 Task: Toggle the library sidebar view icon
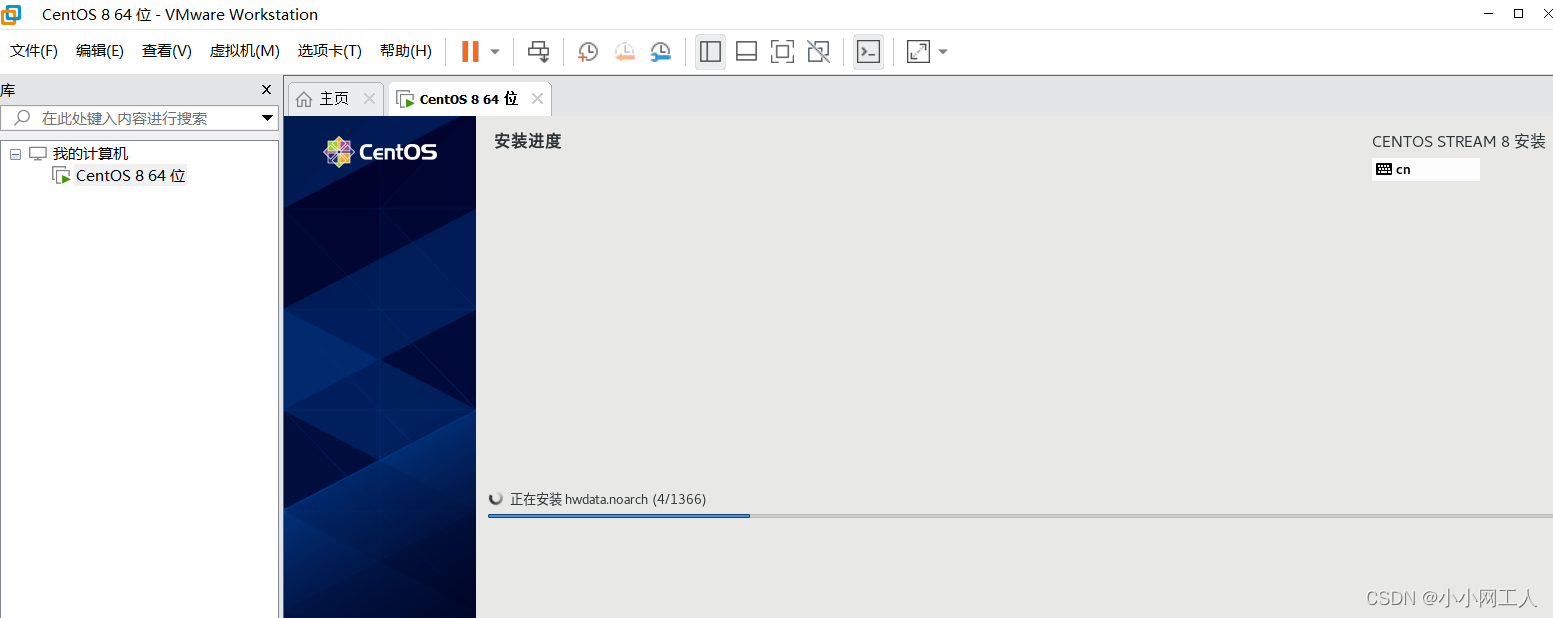pyautogui.click(x=711, y=52)
